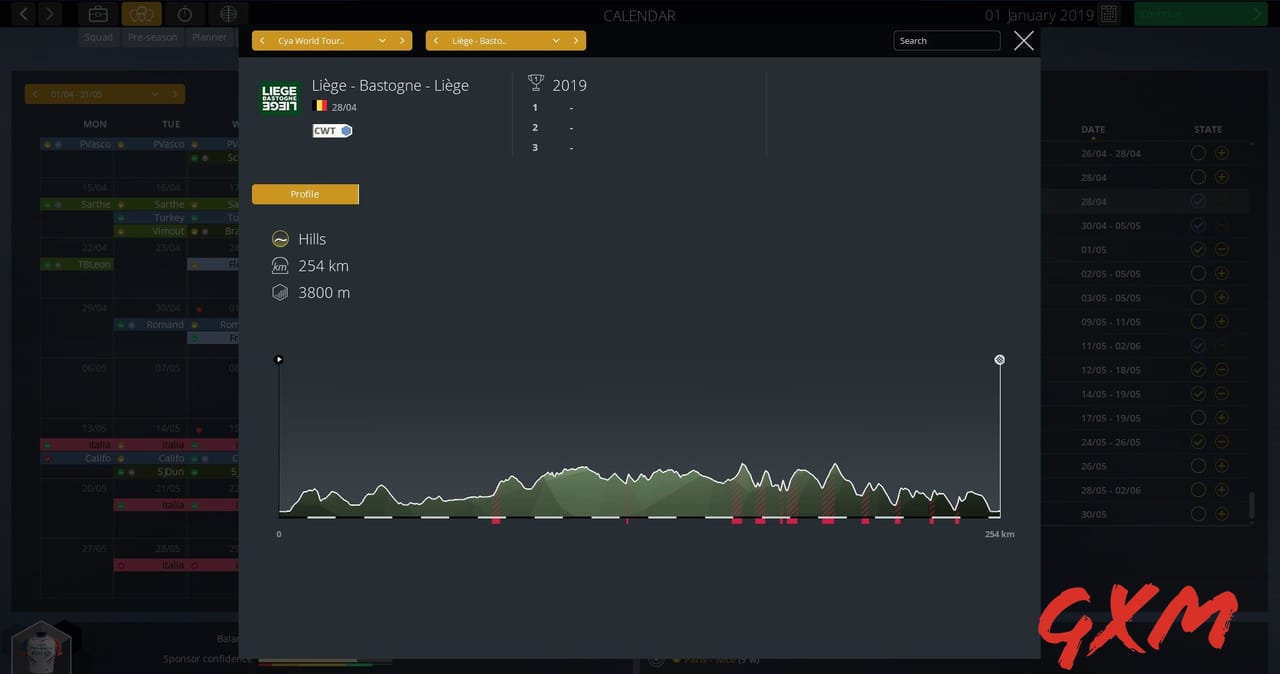Image resolution: width=1280 pixels, height=674 pixels.
Task: Click the yellow Profile button
Action: (x=305, y=194)
